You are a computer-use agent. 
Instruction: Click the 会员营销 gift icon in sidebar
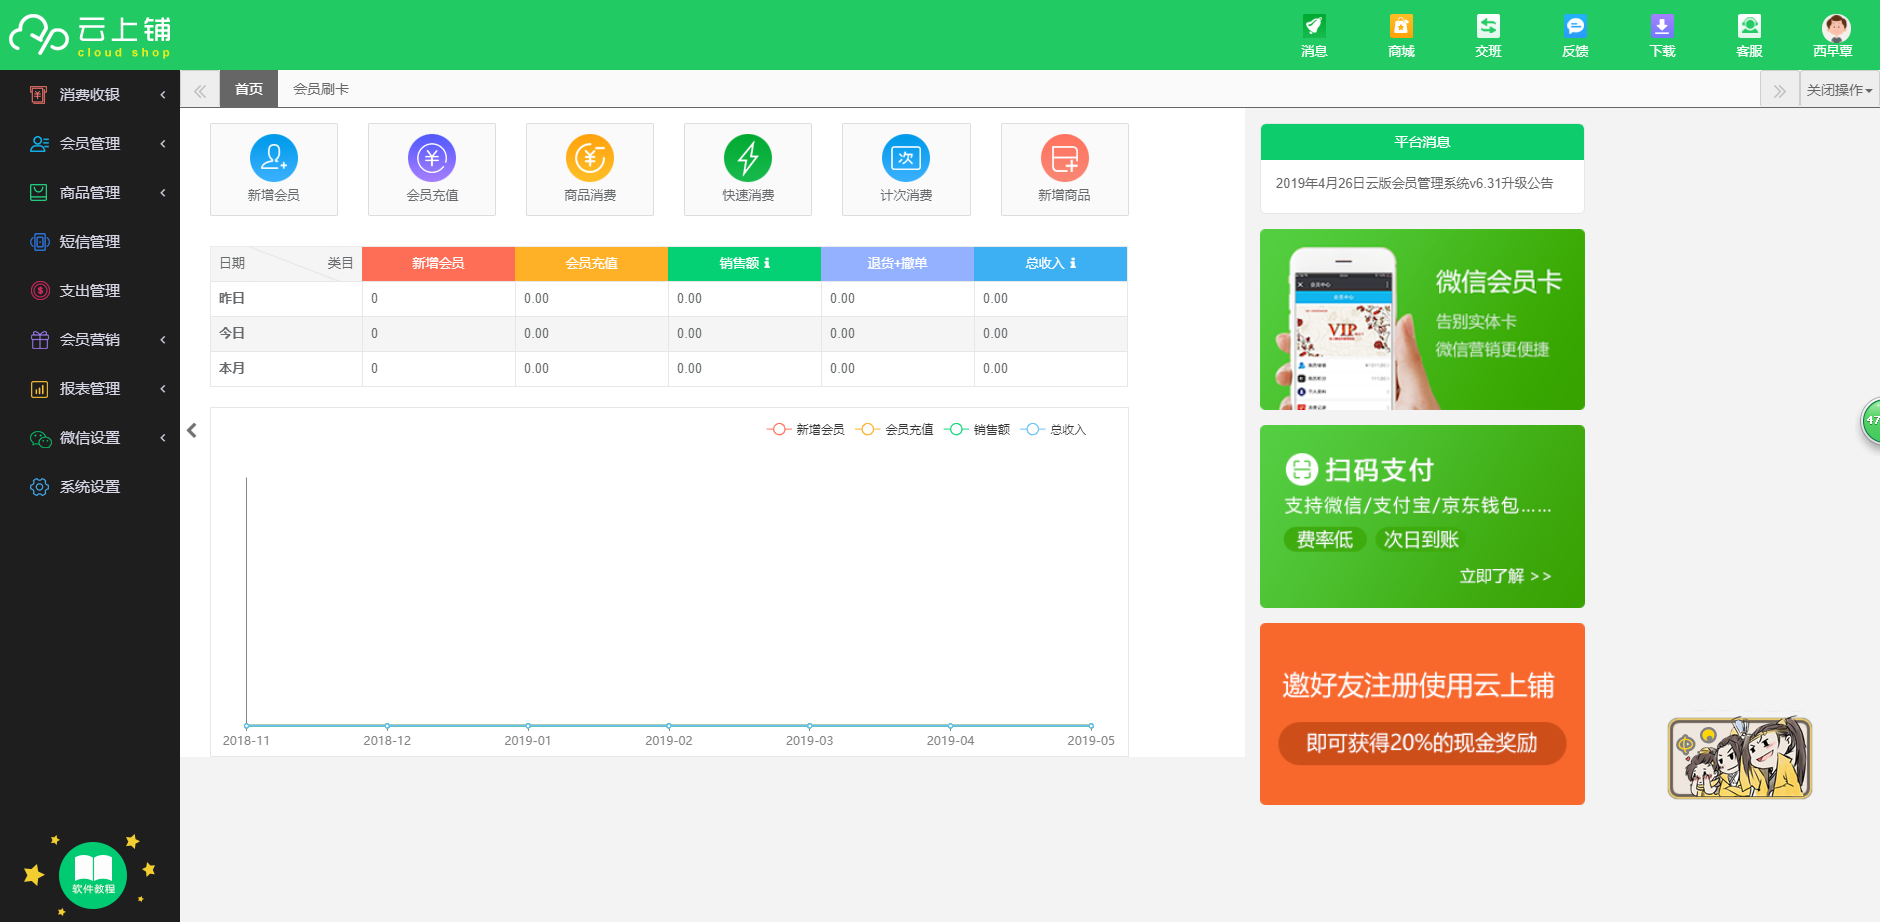pyautogui.click(x=39, y=340)
